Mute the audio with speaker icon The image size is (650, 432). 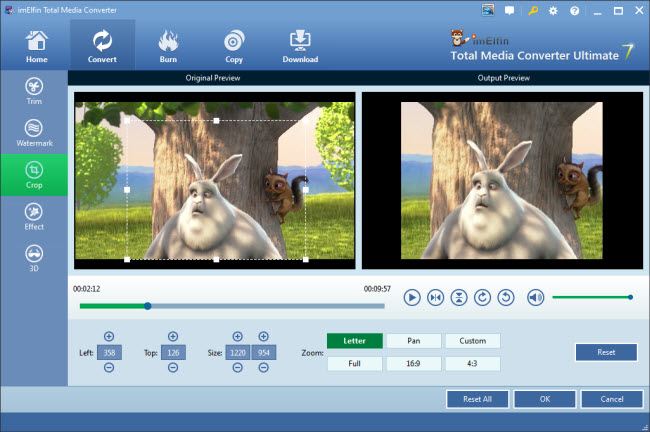click(x=535, y=297)
